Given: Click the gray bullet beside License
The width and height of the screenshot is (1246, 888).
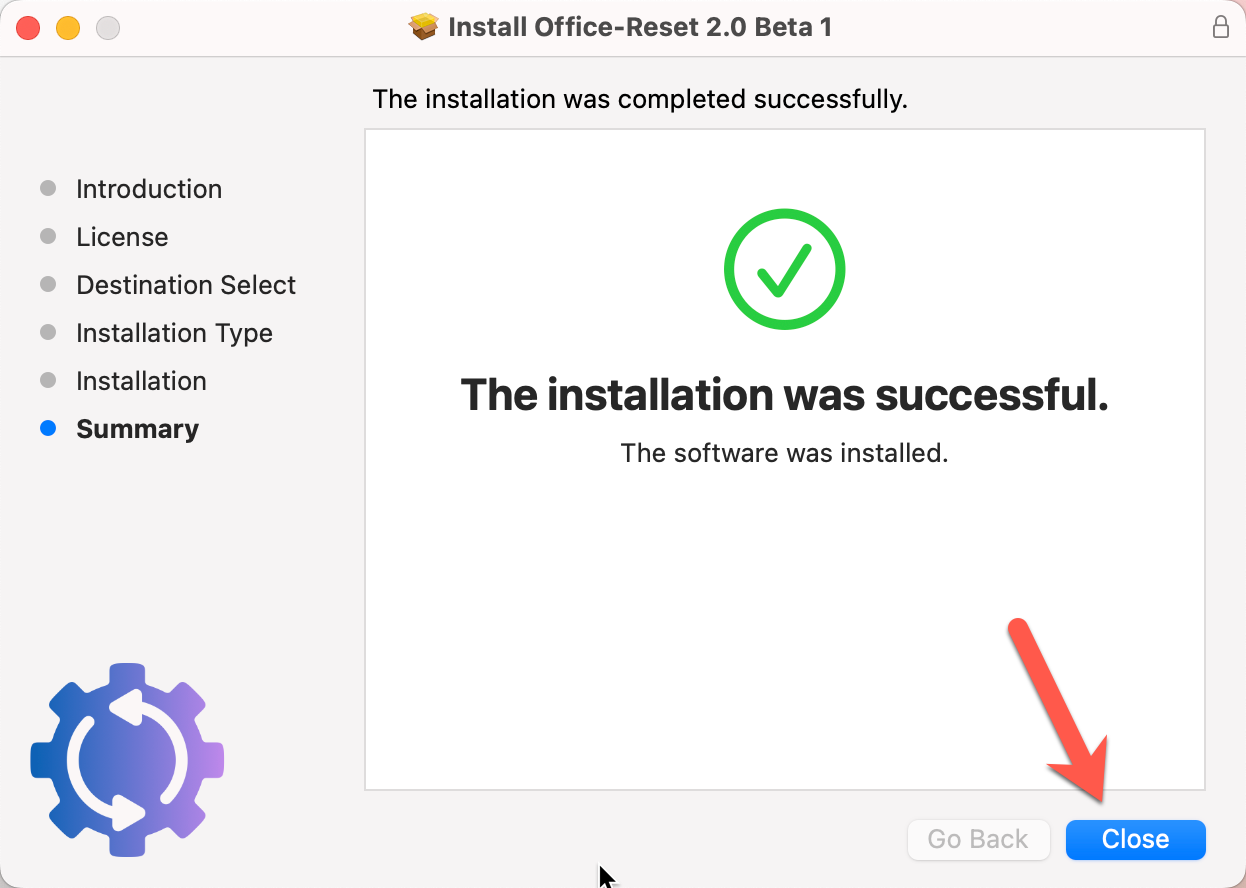Looking at the screenshot, I should pos(48,237).
